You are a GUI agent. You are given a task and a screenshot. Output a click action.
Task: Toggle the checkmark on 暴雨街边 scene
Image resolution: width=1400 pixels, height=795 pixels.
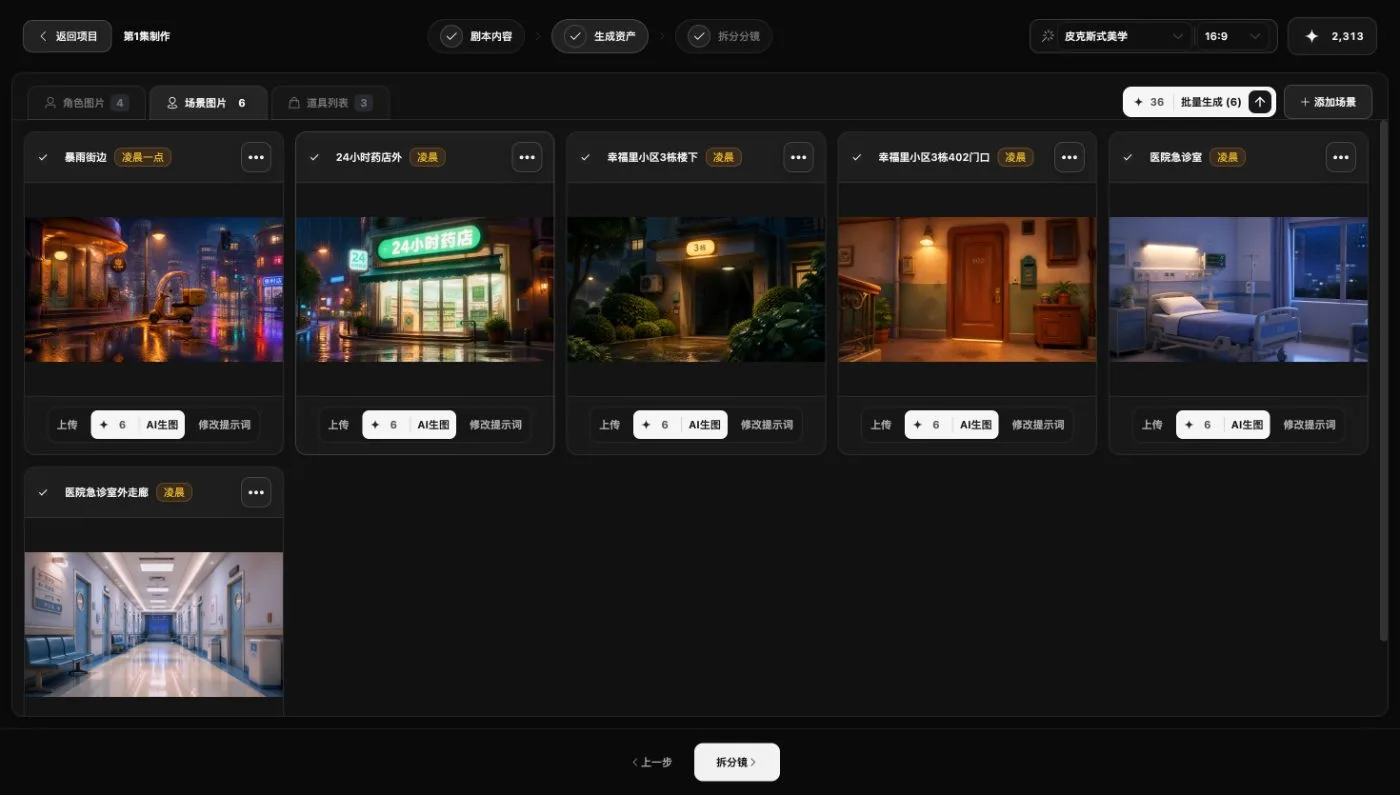43,157
